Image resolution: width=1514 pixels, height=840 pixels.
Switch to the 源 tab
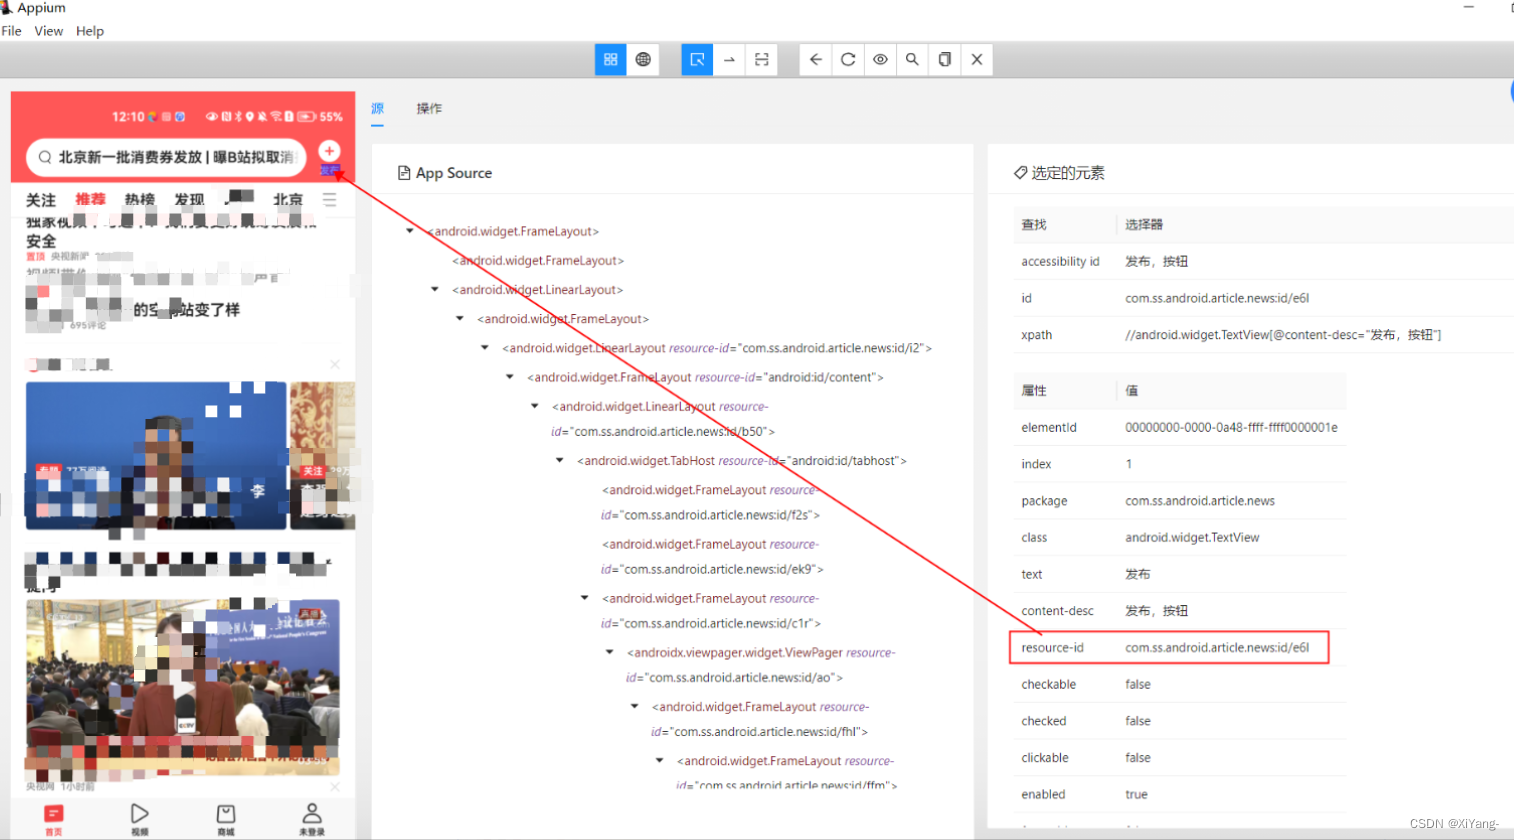377,108
